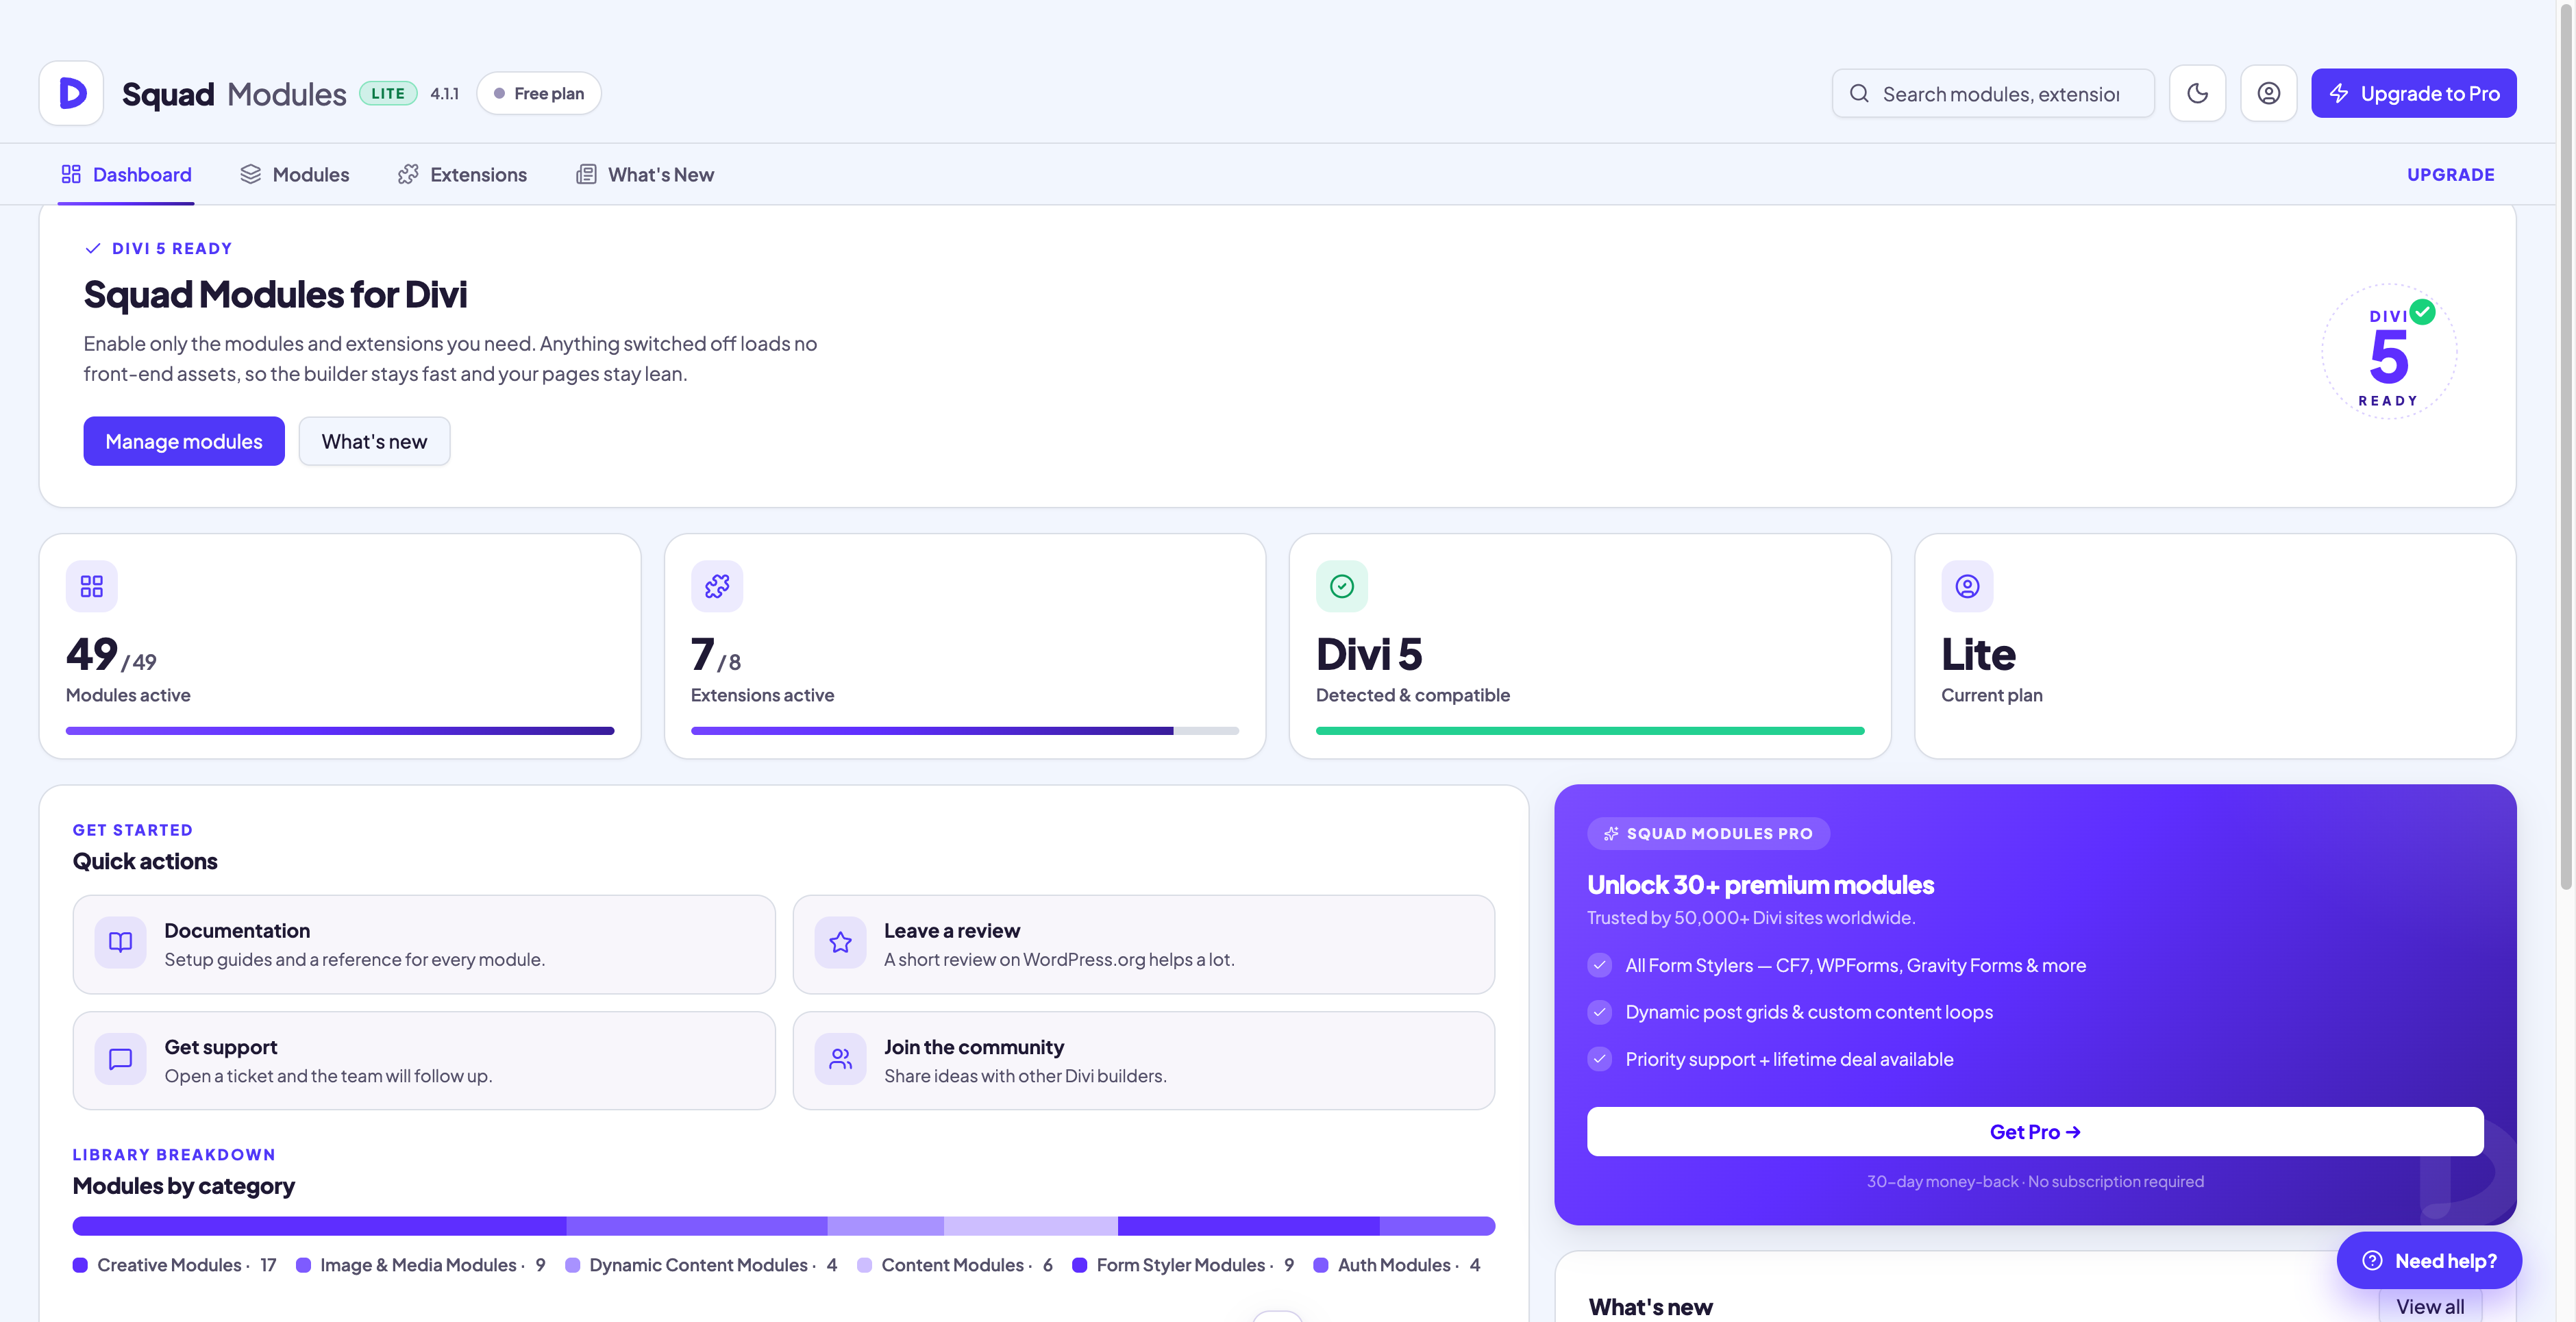The width and height of the screenshot is (2576, 1322).
Task: Click the Dynamic Content Modules legend entry
Action: tap(701, 1265)
